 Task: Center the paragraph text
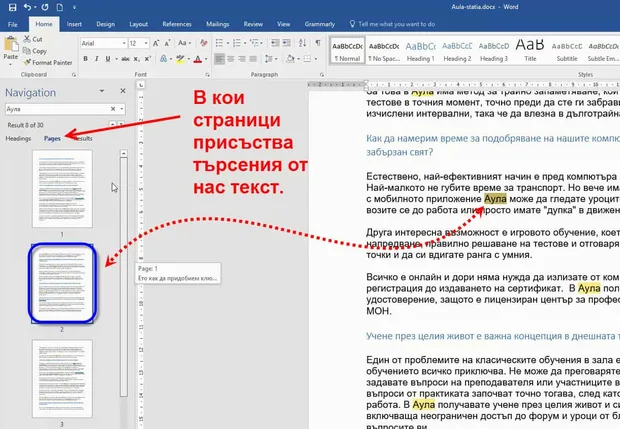tap(231, 59)
